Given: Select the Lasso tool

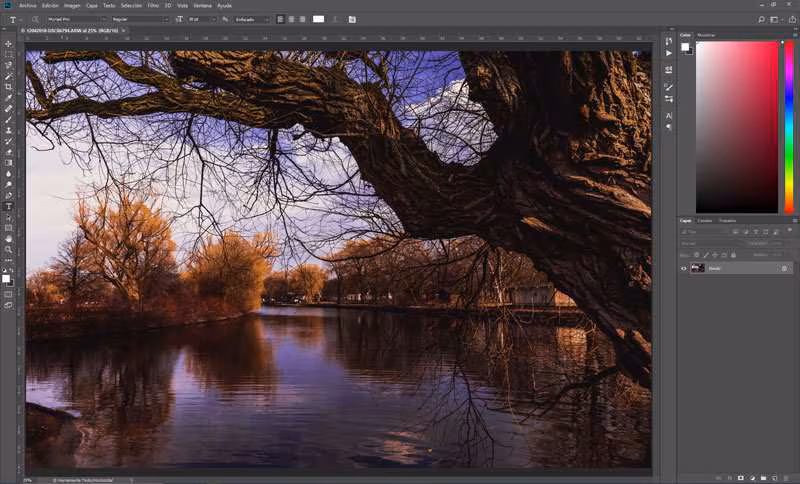Looking at the screenshot, I should (x=8, y=65).
